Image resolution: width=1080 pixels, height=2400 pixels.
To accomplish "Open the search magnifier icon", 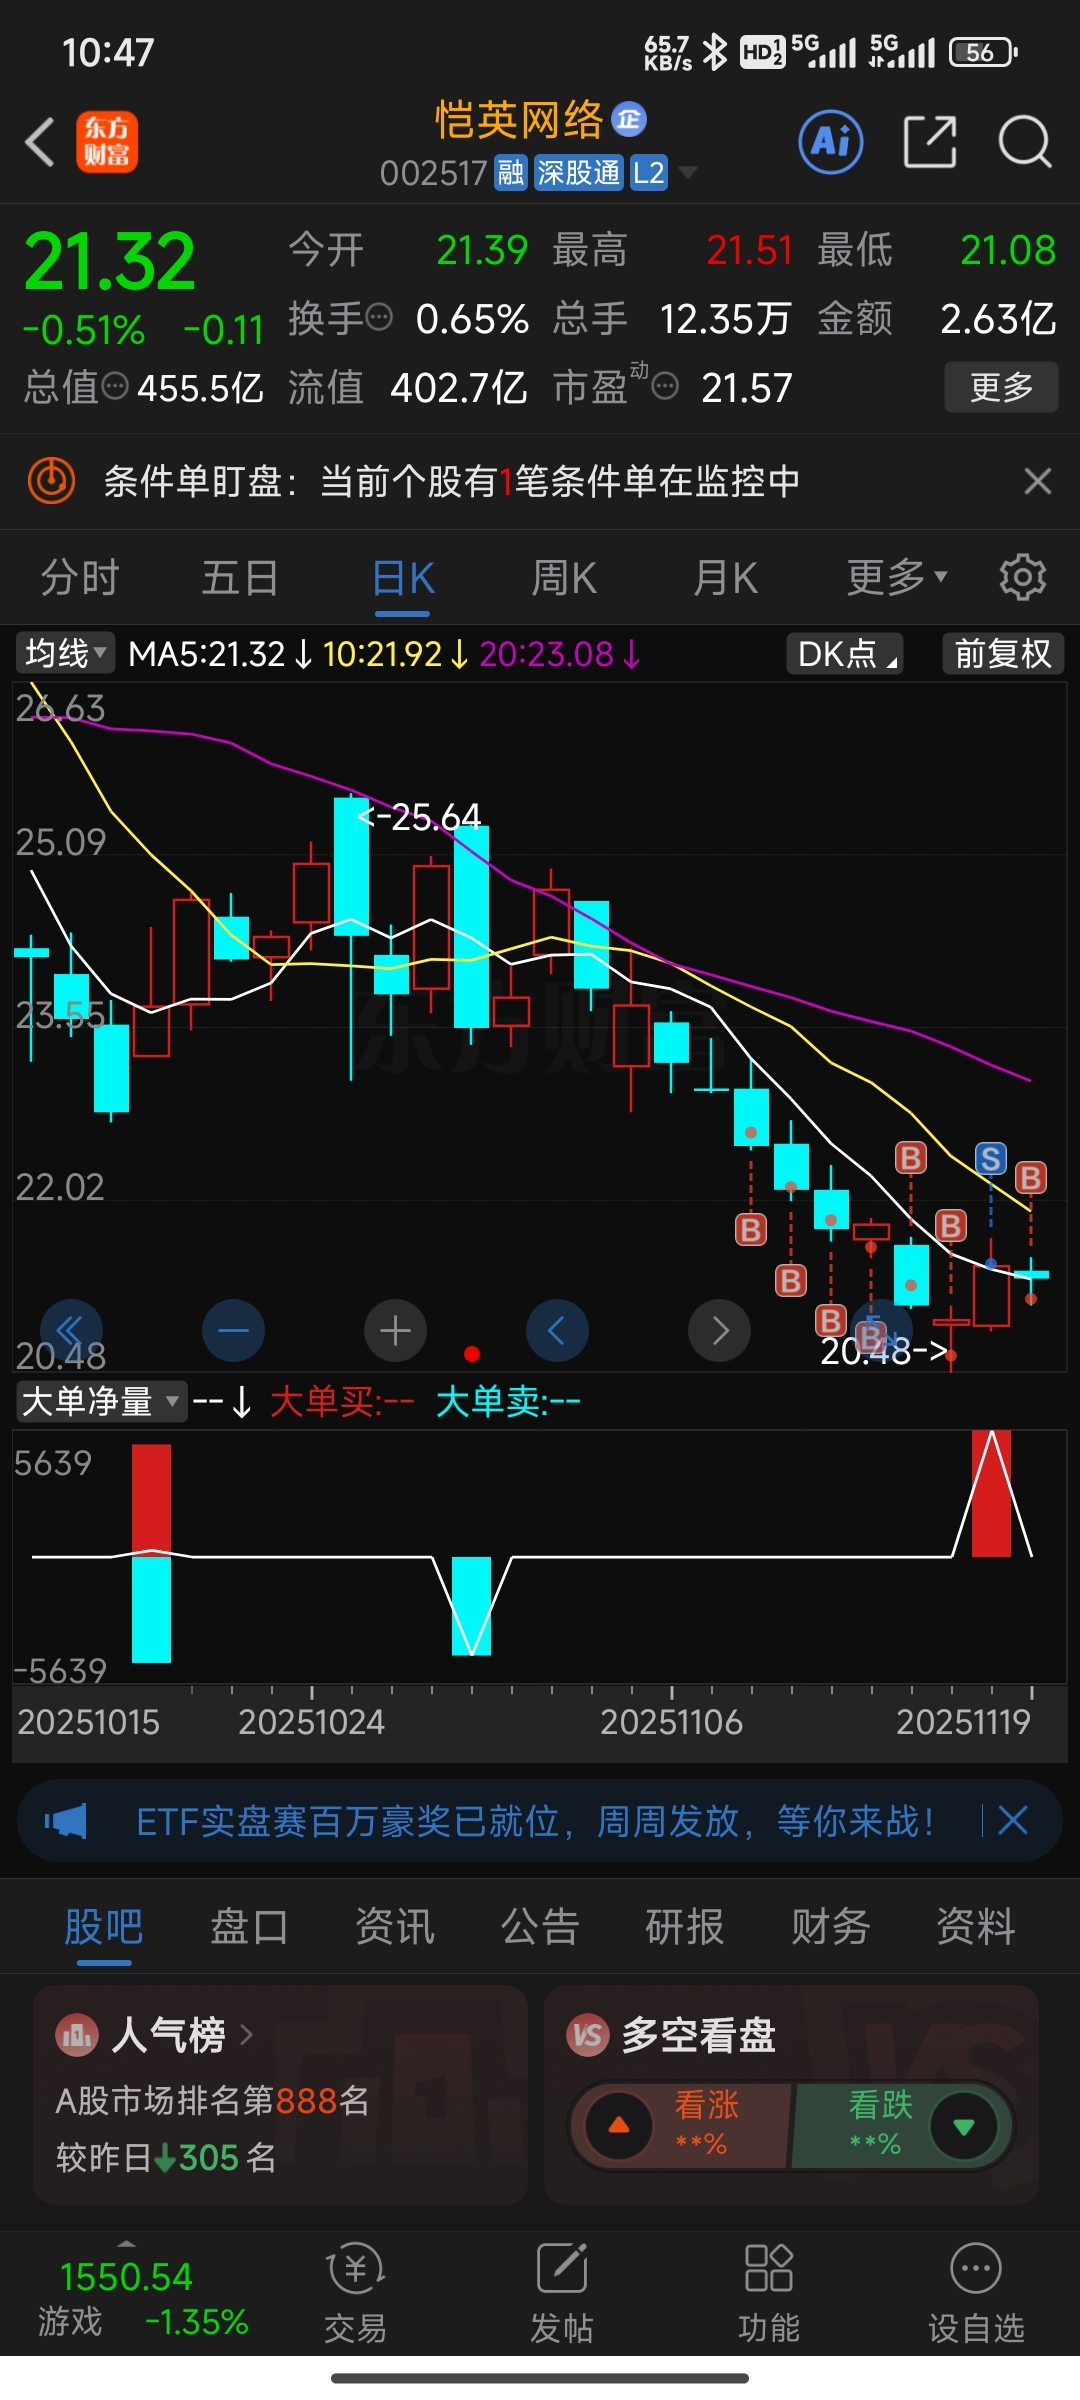I will tap(1025, 142).
